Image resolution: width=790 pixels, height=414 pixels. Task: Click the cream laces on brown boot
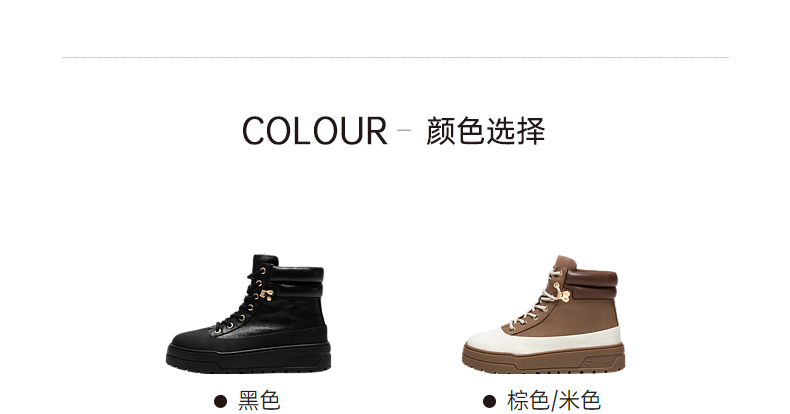(x=534, y=301)
